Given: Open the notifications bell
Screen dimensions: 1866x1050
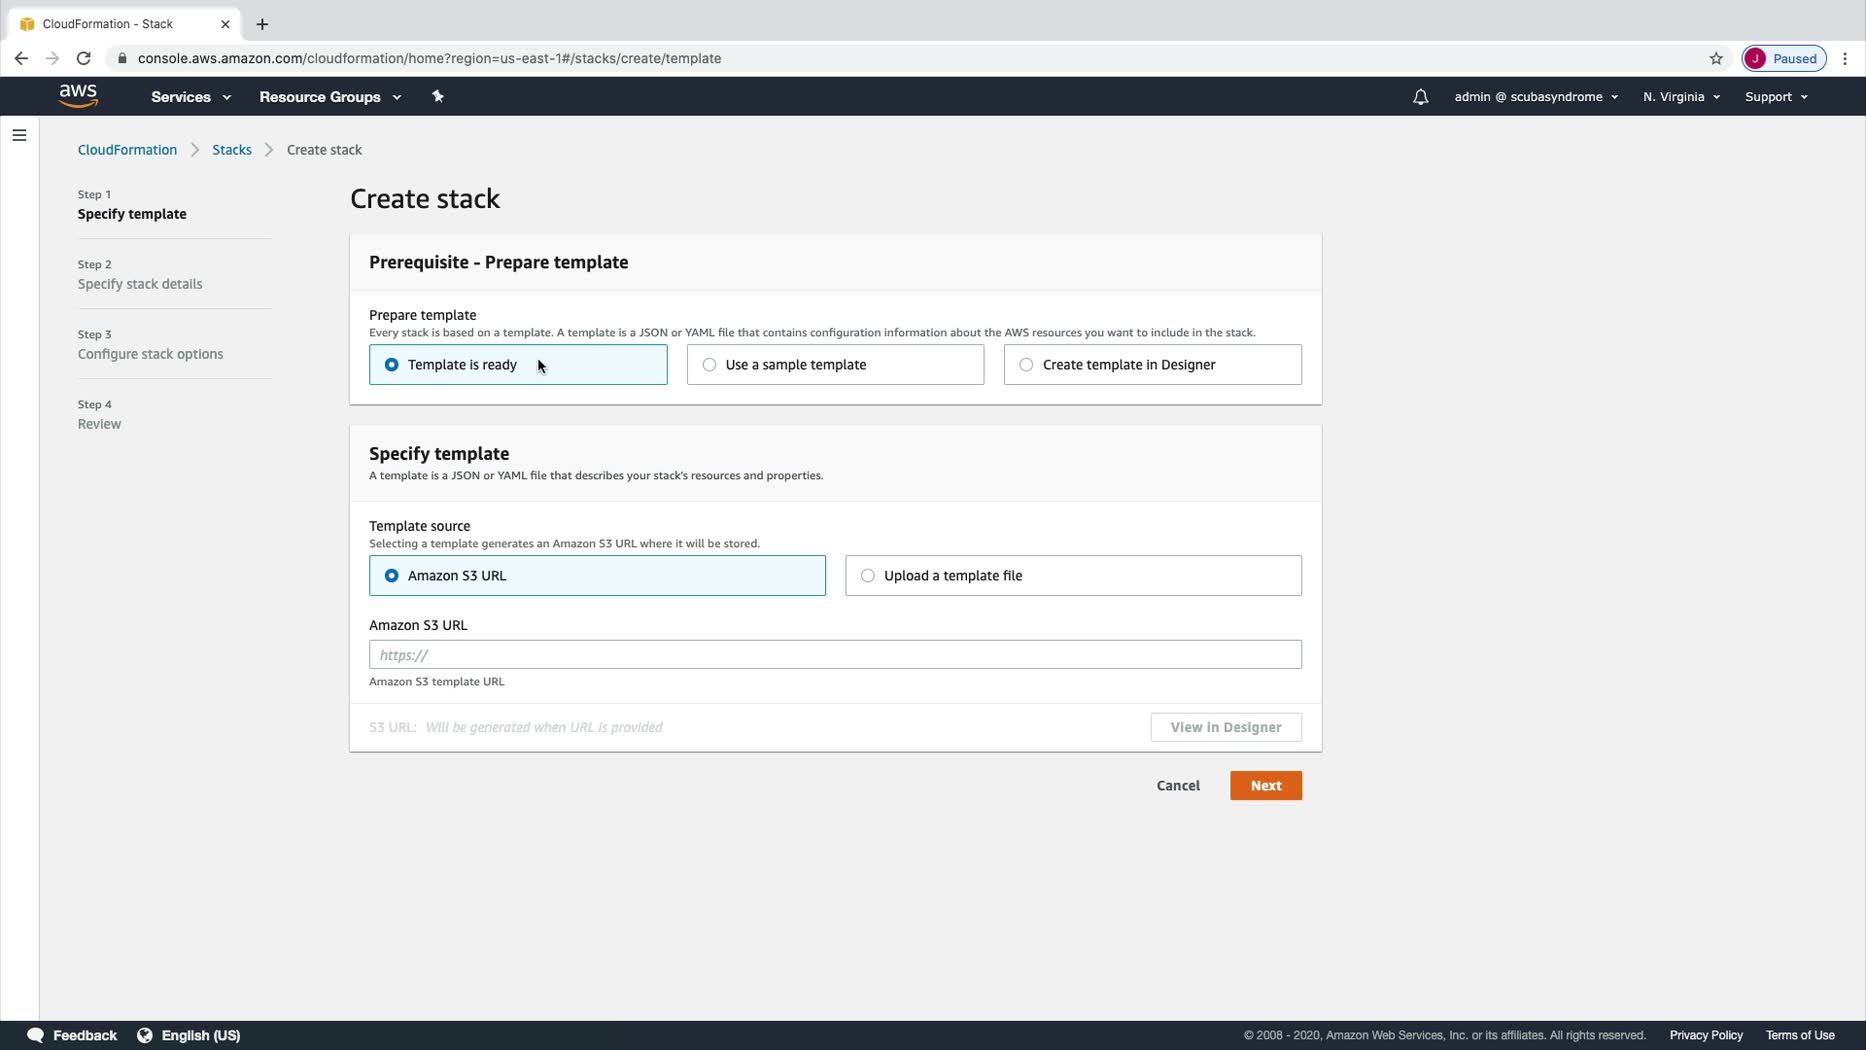Looking at the screenshot, I should click(1420, 97).
